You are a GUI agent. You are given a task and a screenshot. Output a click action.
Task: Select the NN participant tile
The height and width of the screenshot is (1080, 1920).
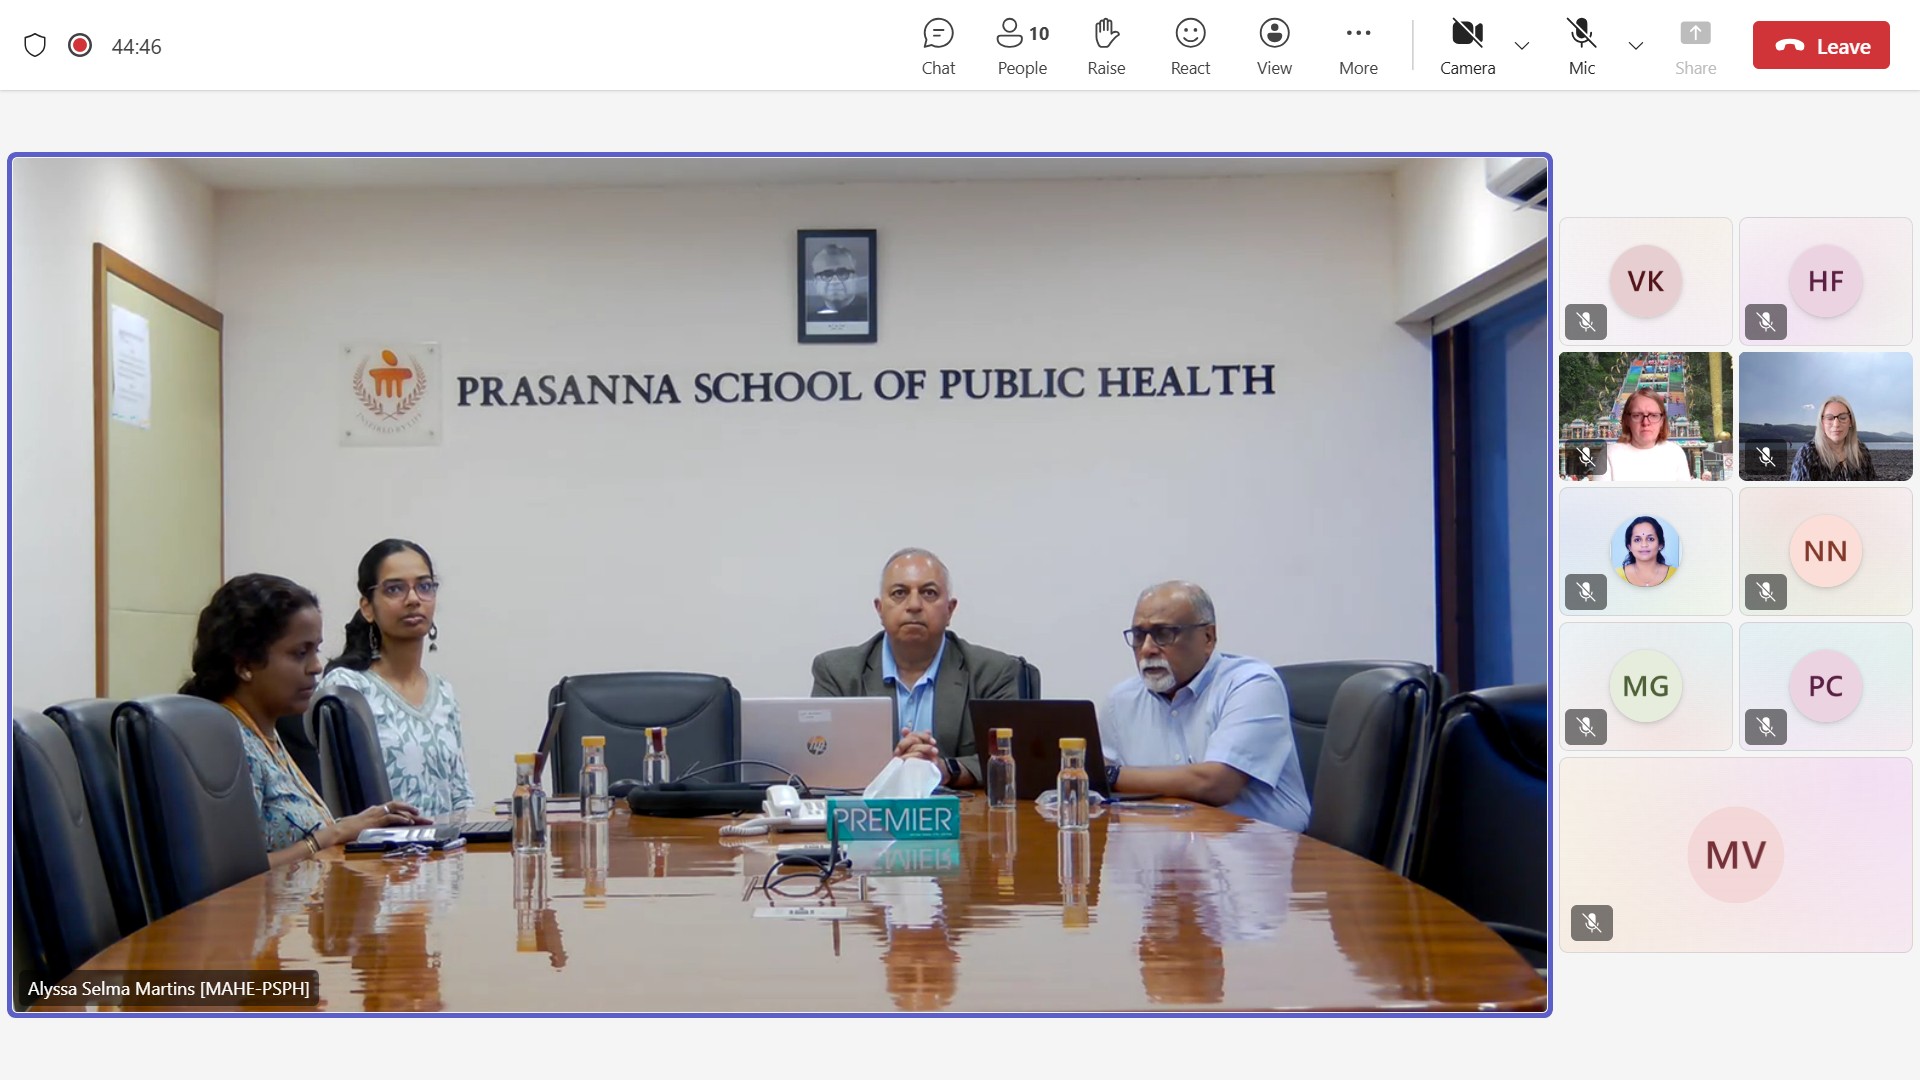click(x=1825, y=551)
